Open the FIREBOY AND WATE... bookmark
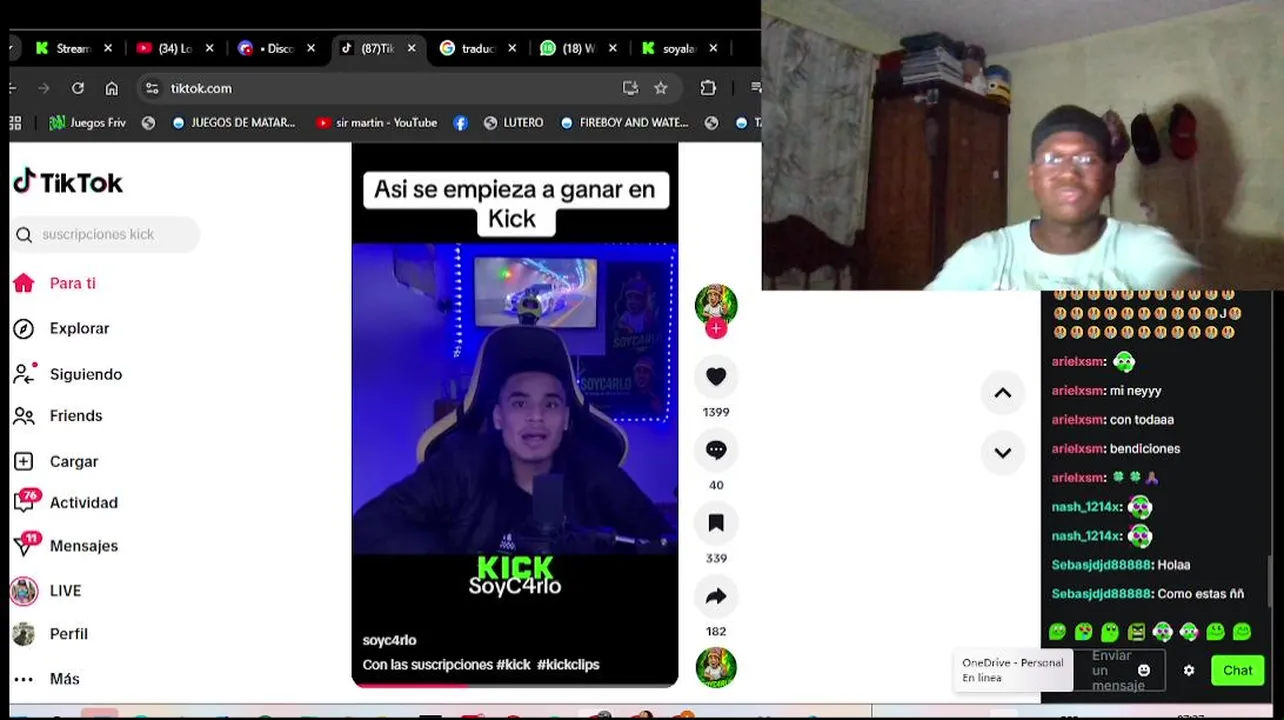 (625, 122)
